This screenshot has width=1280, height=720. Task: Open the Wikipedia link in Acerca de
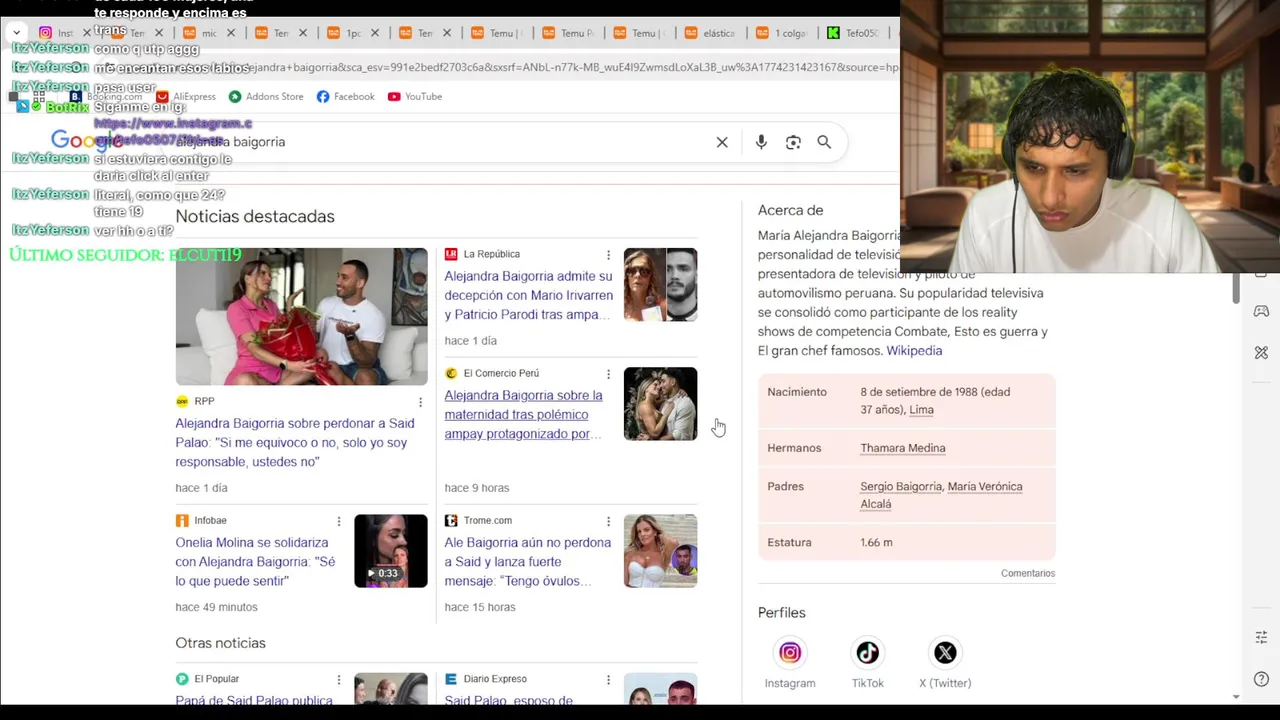914,351
